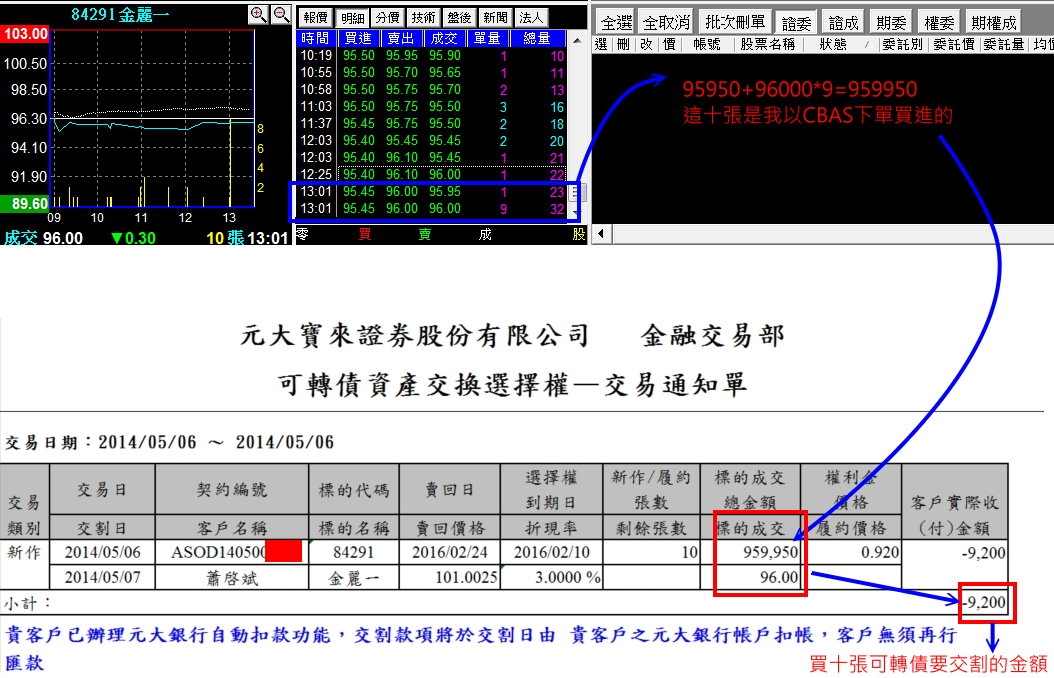Select the 法人 tab
The height and width of the screenshot is (678, 1054).
click(x=531, y=17)
